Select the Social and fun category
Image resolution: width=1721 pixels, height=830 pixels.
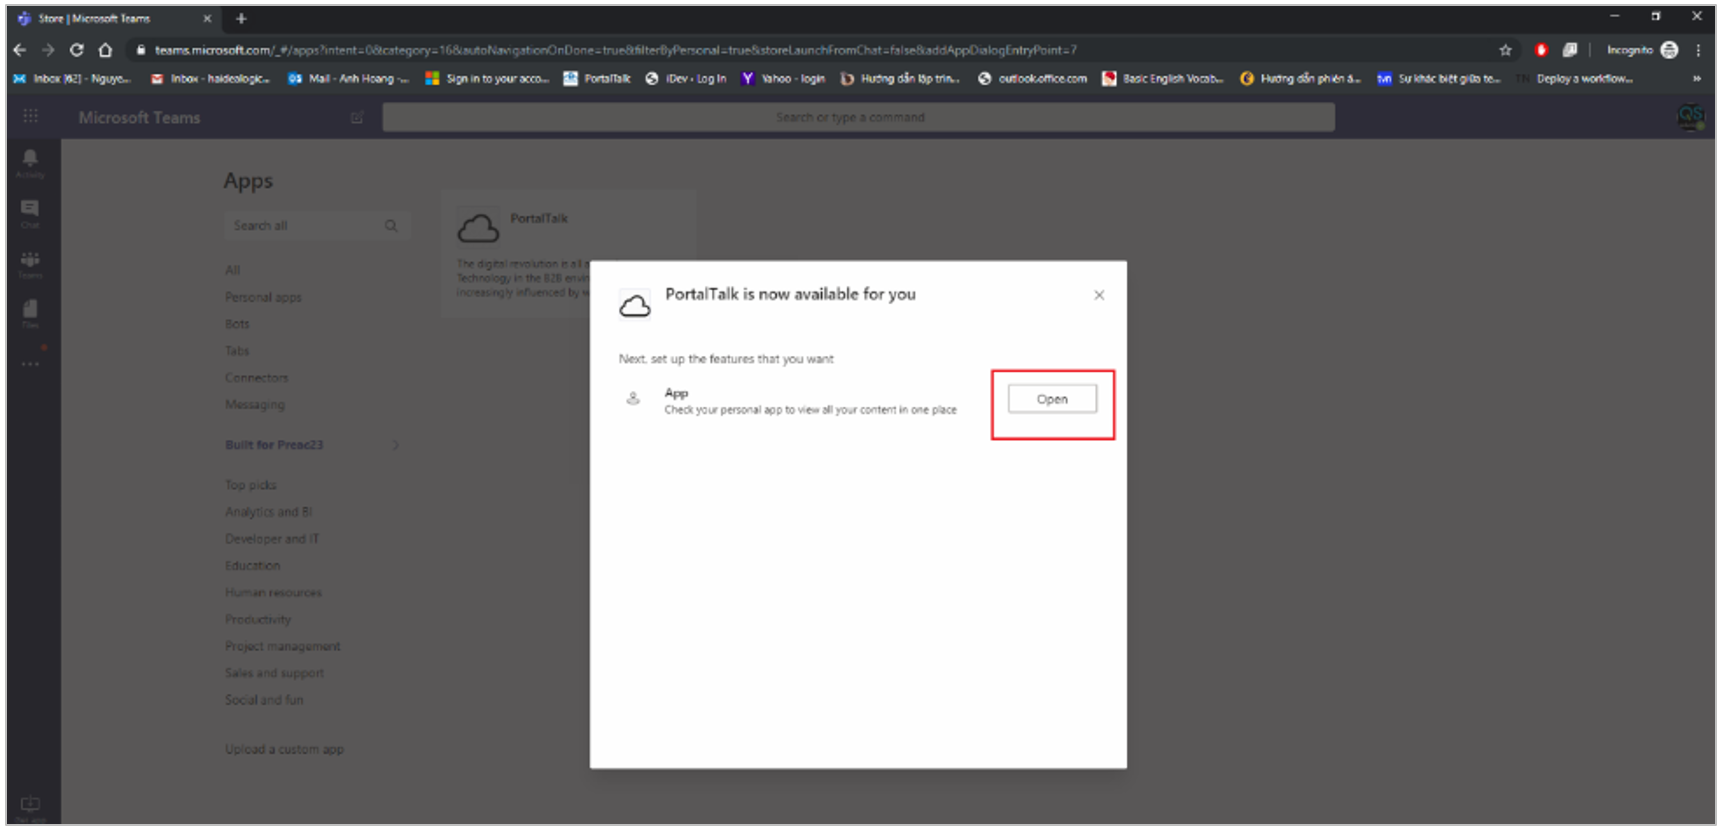click(264, 701)
